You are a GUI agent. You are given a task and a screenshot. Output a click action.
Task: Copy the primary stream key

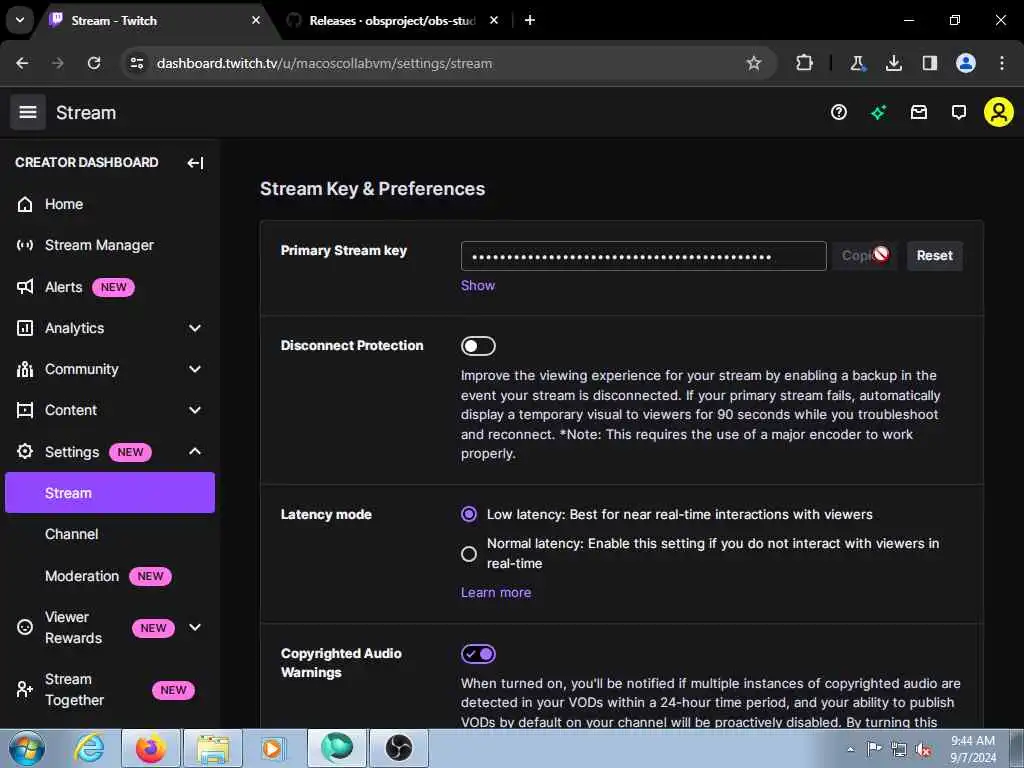(863, 255)
